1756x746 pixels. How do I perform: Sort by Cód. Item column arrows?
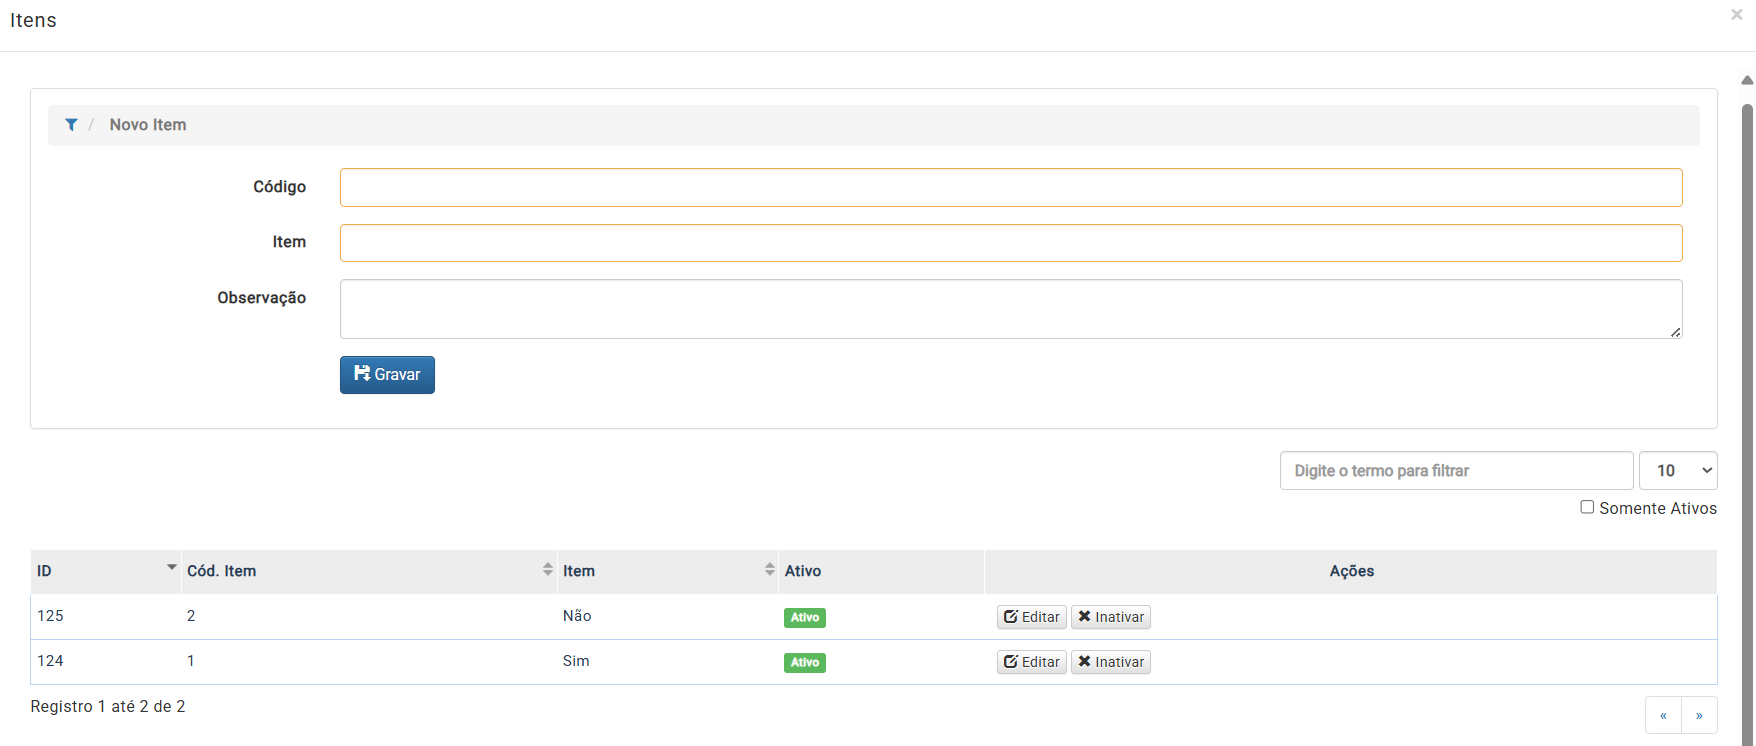click(547, 570)
